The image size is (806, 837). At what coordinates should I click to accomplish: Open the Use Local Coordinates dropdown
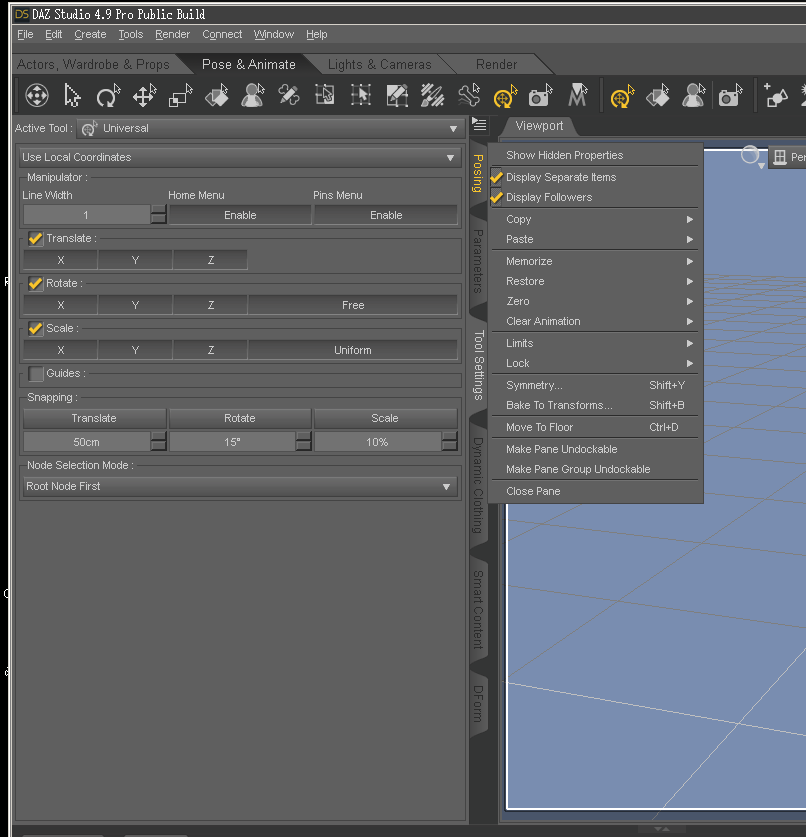pyautogui.click(x=240, y=157)
